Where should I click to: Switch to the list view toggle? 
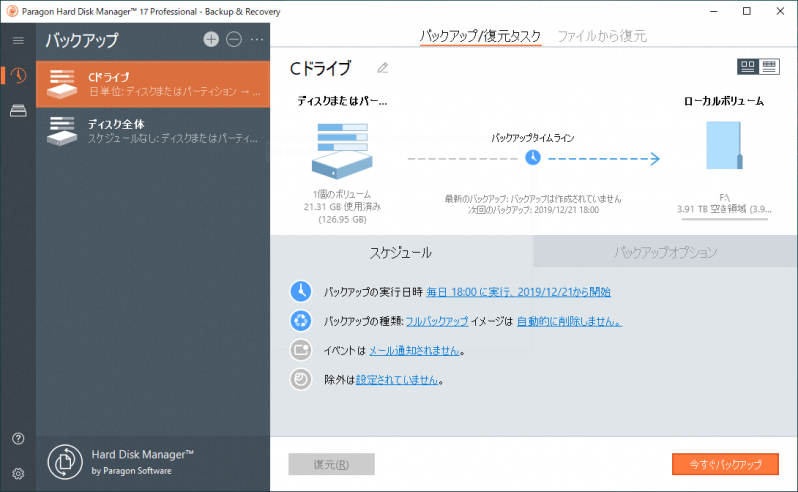point(769,66)
